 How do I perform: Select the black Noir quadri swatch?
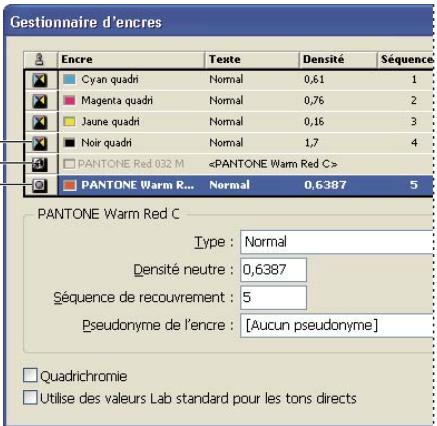click(69, 143)
